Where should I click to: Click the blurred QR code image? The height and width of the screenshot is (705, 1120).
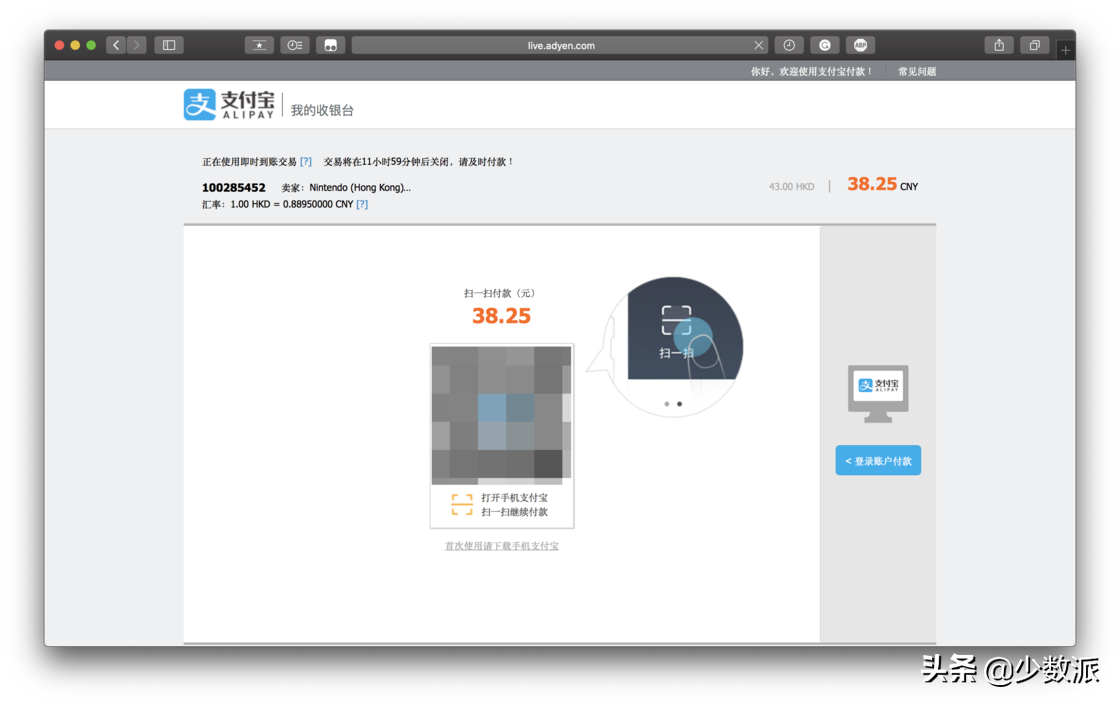(x=501, y=412)
